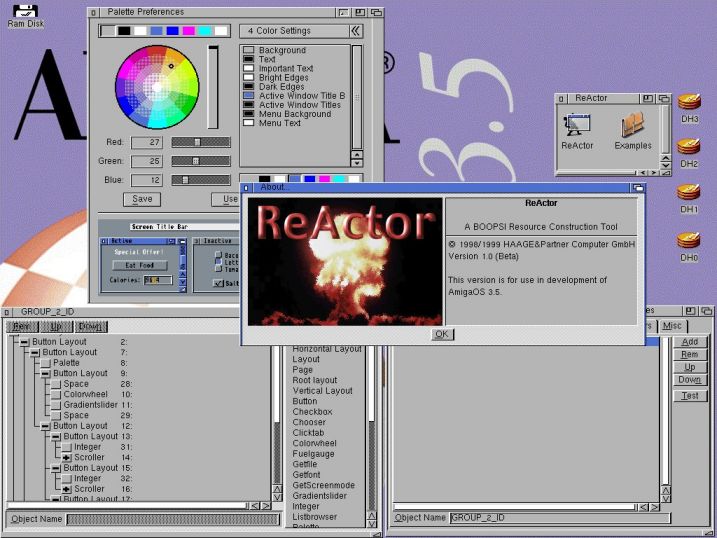Image resolution: width=717 pixels, height=538 pixels.
Task: Click Eat Food button in Active preview
Action: point(140,266)
